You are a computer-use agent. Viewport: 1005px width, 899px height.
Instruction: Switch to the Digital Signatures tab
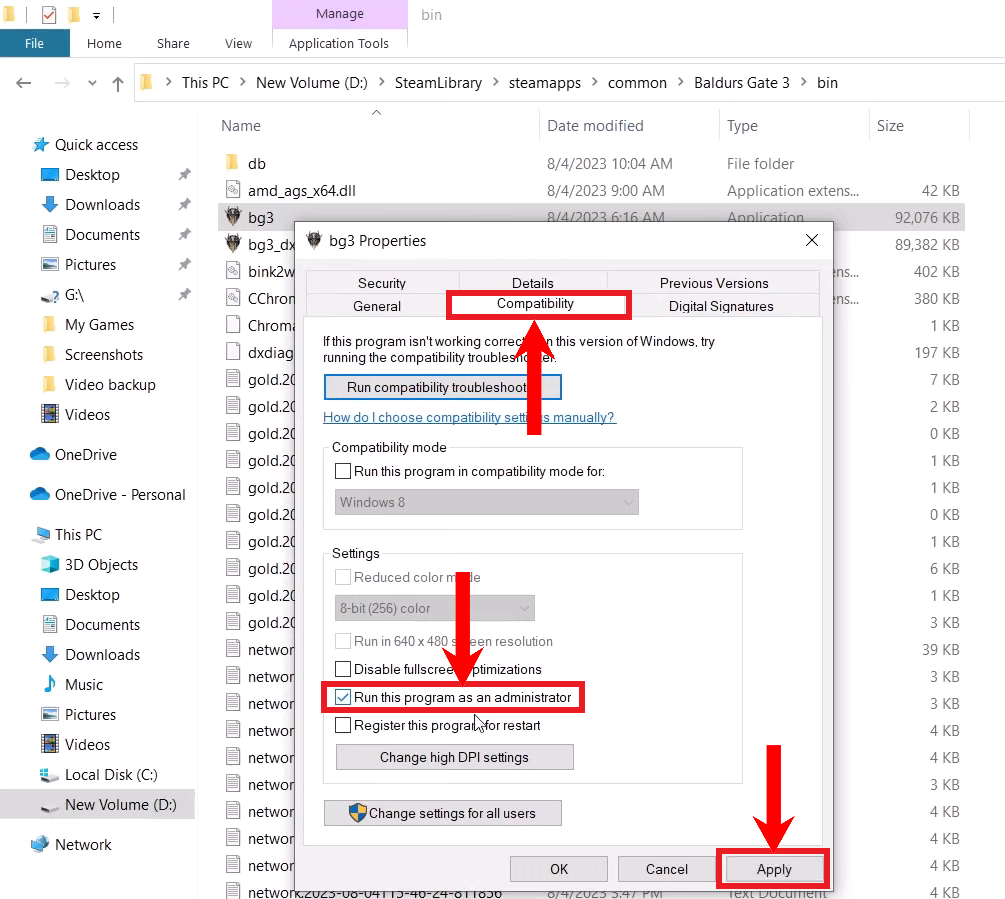721,306
